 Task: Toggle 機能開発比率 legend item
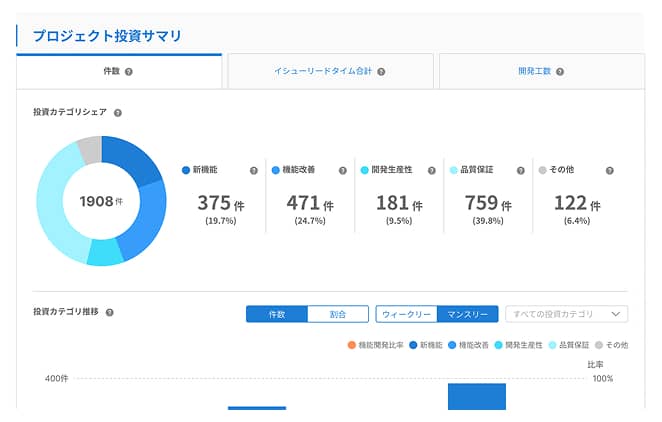375,345
